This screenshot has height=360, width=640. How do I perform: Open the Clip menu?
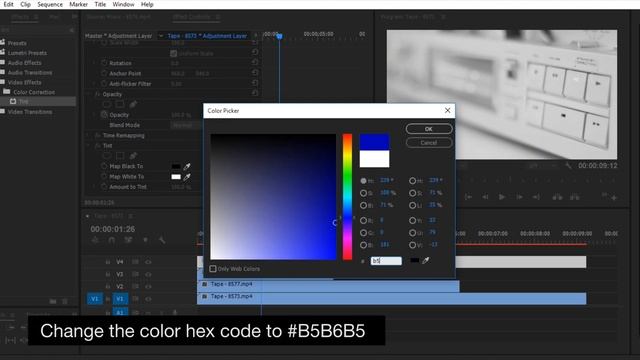click(x=25, y=4)
